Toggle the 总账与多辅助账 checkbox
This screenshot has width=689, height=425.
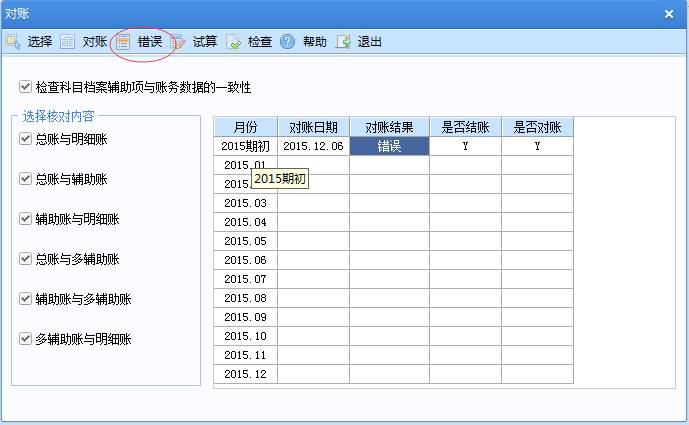point(26,259)
